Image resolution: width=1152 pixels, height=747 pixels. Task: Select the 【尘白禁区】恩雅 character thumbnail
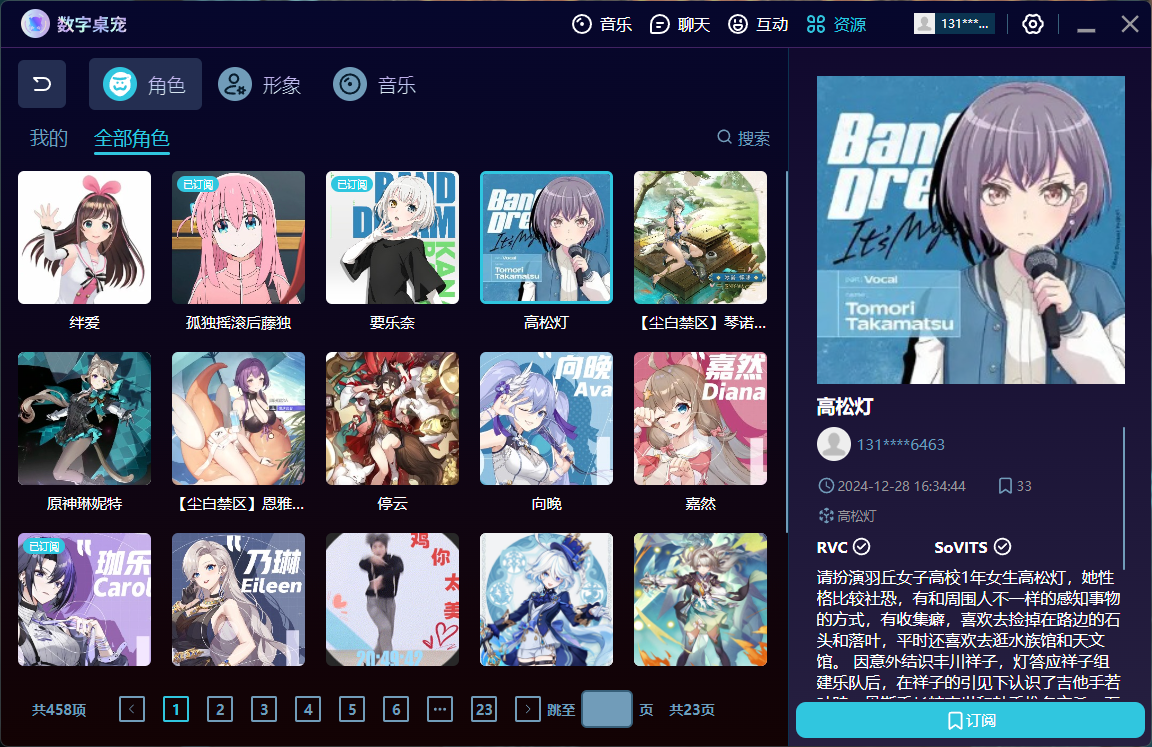coord(238,419)
